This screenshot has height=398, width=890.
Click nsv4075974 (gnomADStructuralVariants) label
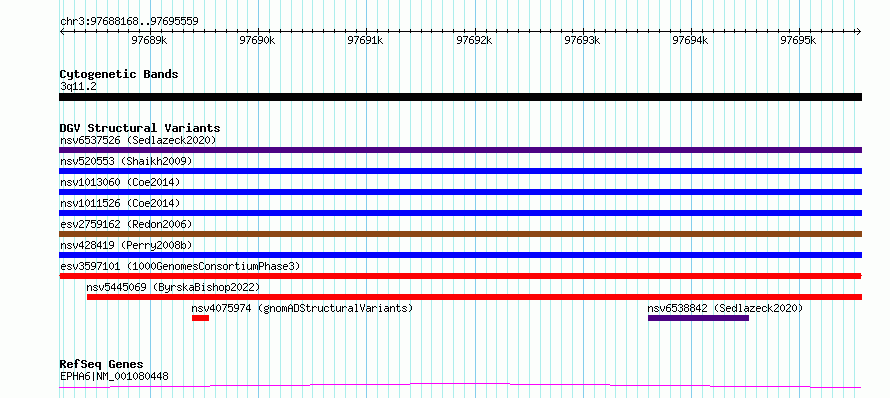pyautogui.click(x=302, y=308)
